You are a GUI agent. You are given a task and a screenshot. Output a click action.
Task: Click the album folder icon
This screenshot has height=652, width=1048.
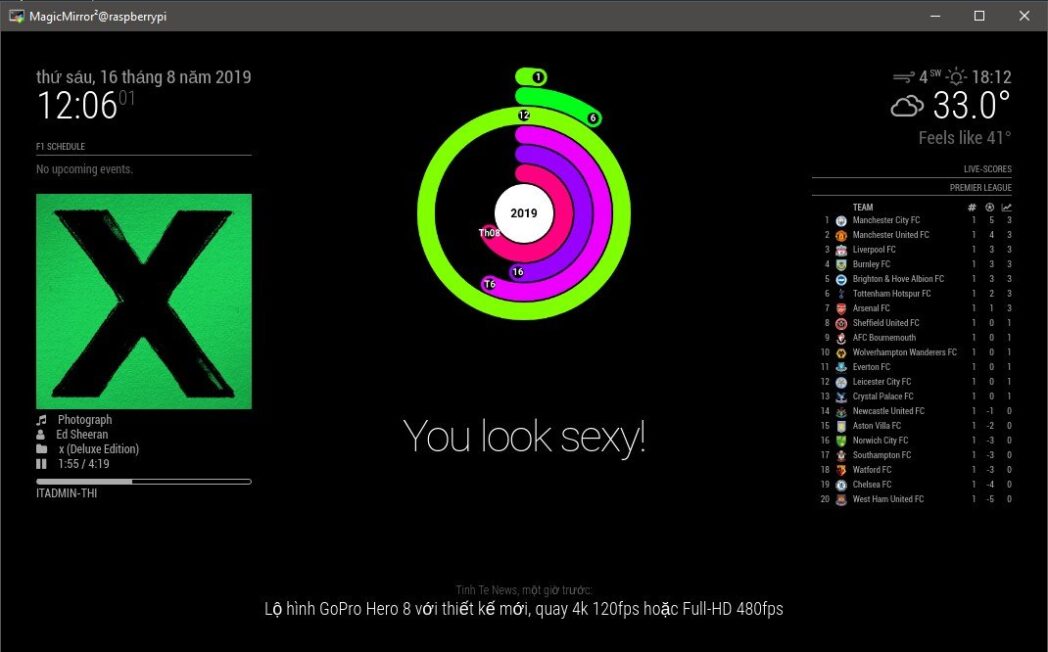tap(41, 450)
